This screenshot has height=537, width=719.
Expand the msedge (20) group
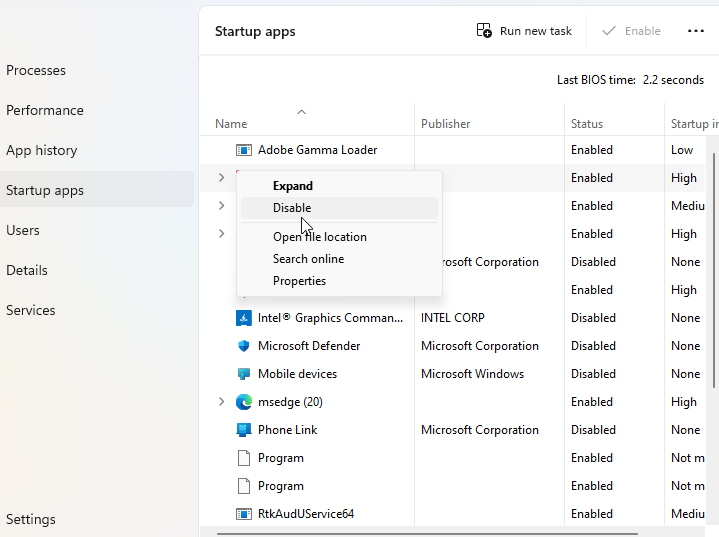point(221,402)
